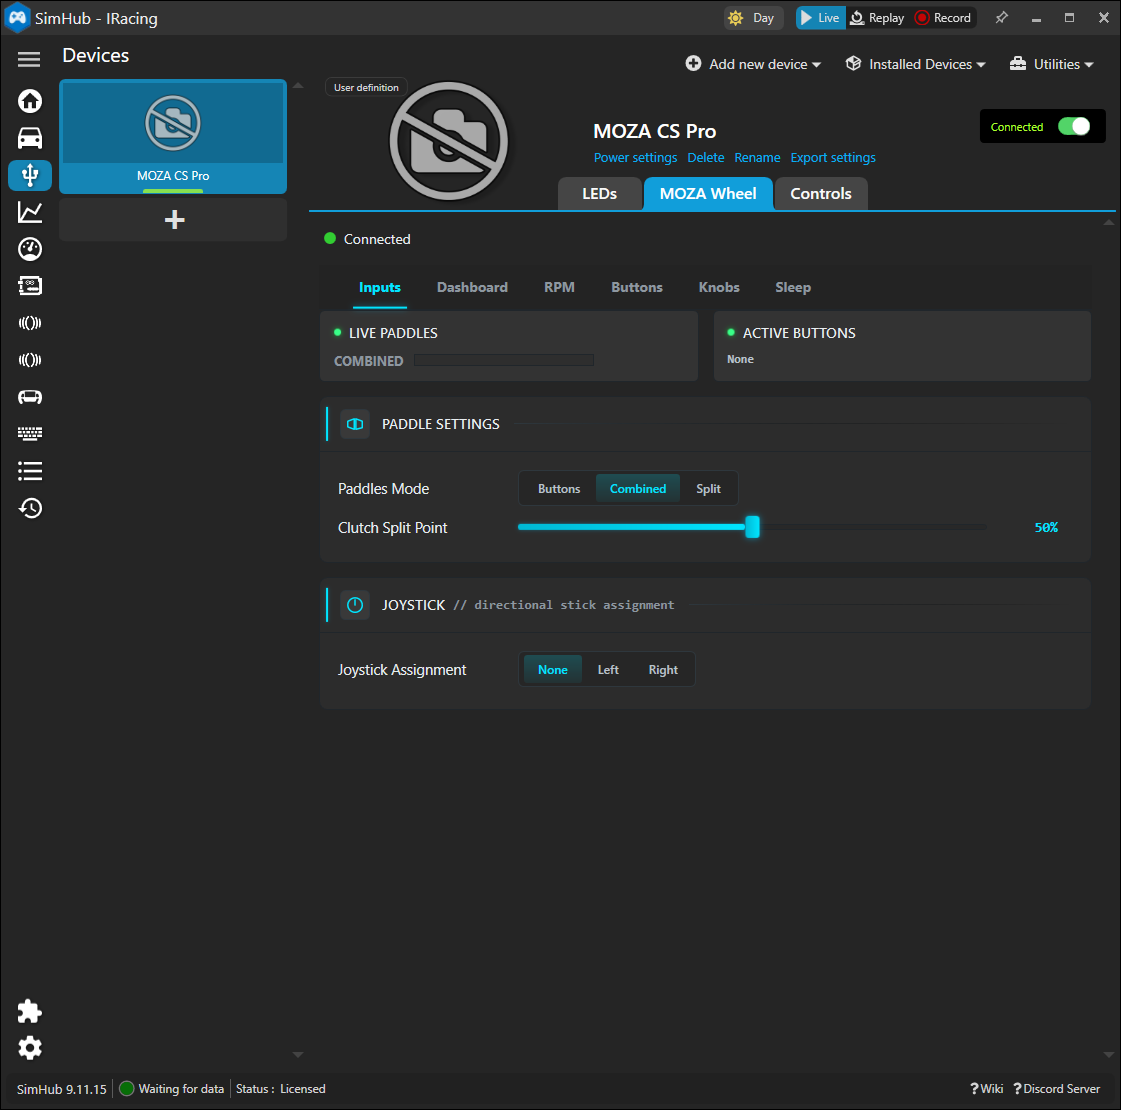Switch to the MOZA Wheel tab
The width and height of the screenshot is (1121, 1110).
point(708,194)
